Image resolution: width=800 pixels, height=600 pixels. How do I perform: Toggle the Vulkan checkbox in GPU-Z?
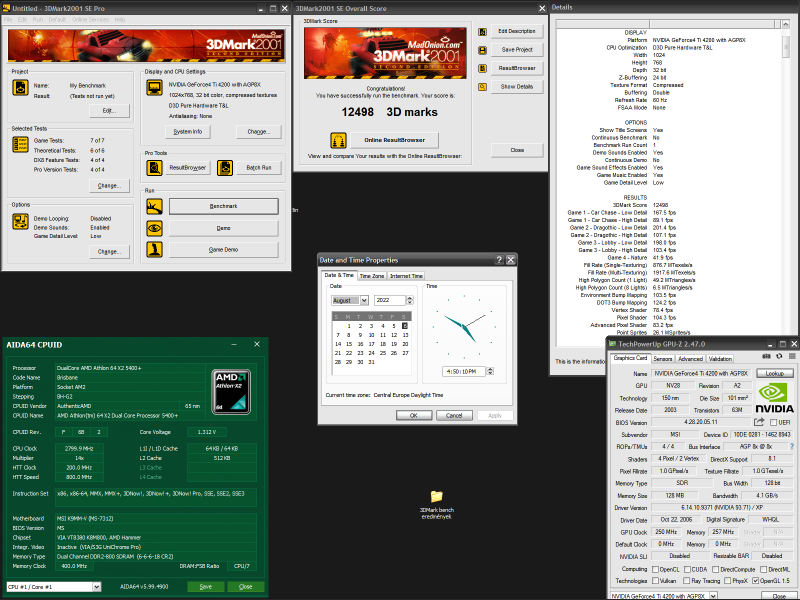tap(656, 581)
